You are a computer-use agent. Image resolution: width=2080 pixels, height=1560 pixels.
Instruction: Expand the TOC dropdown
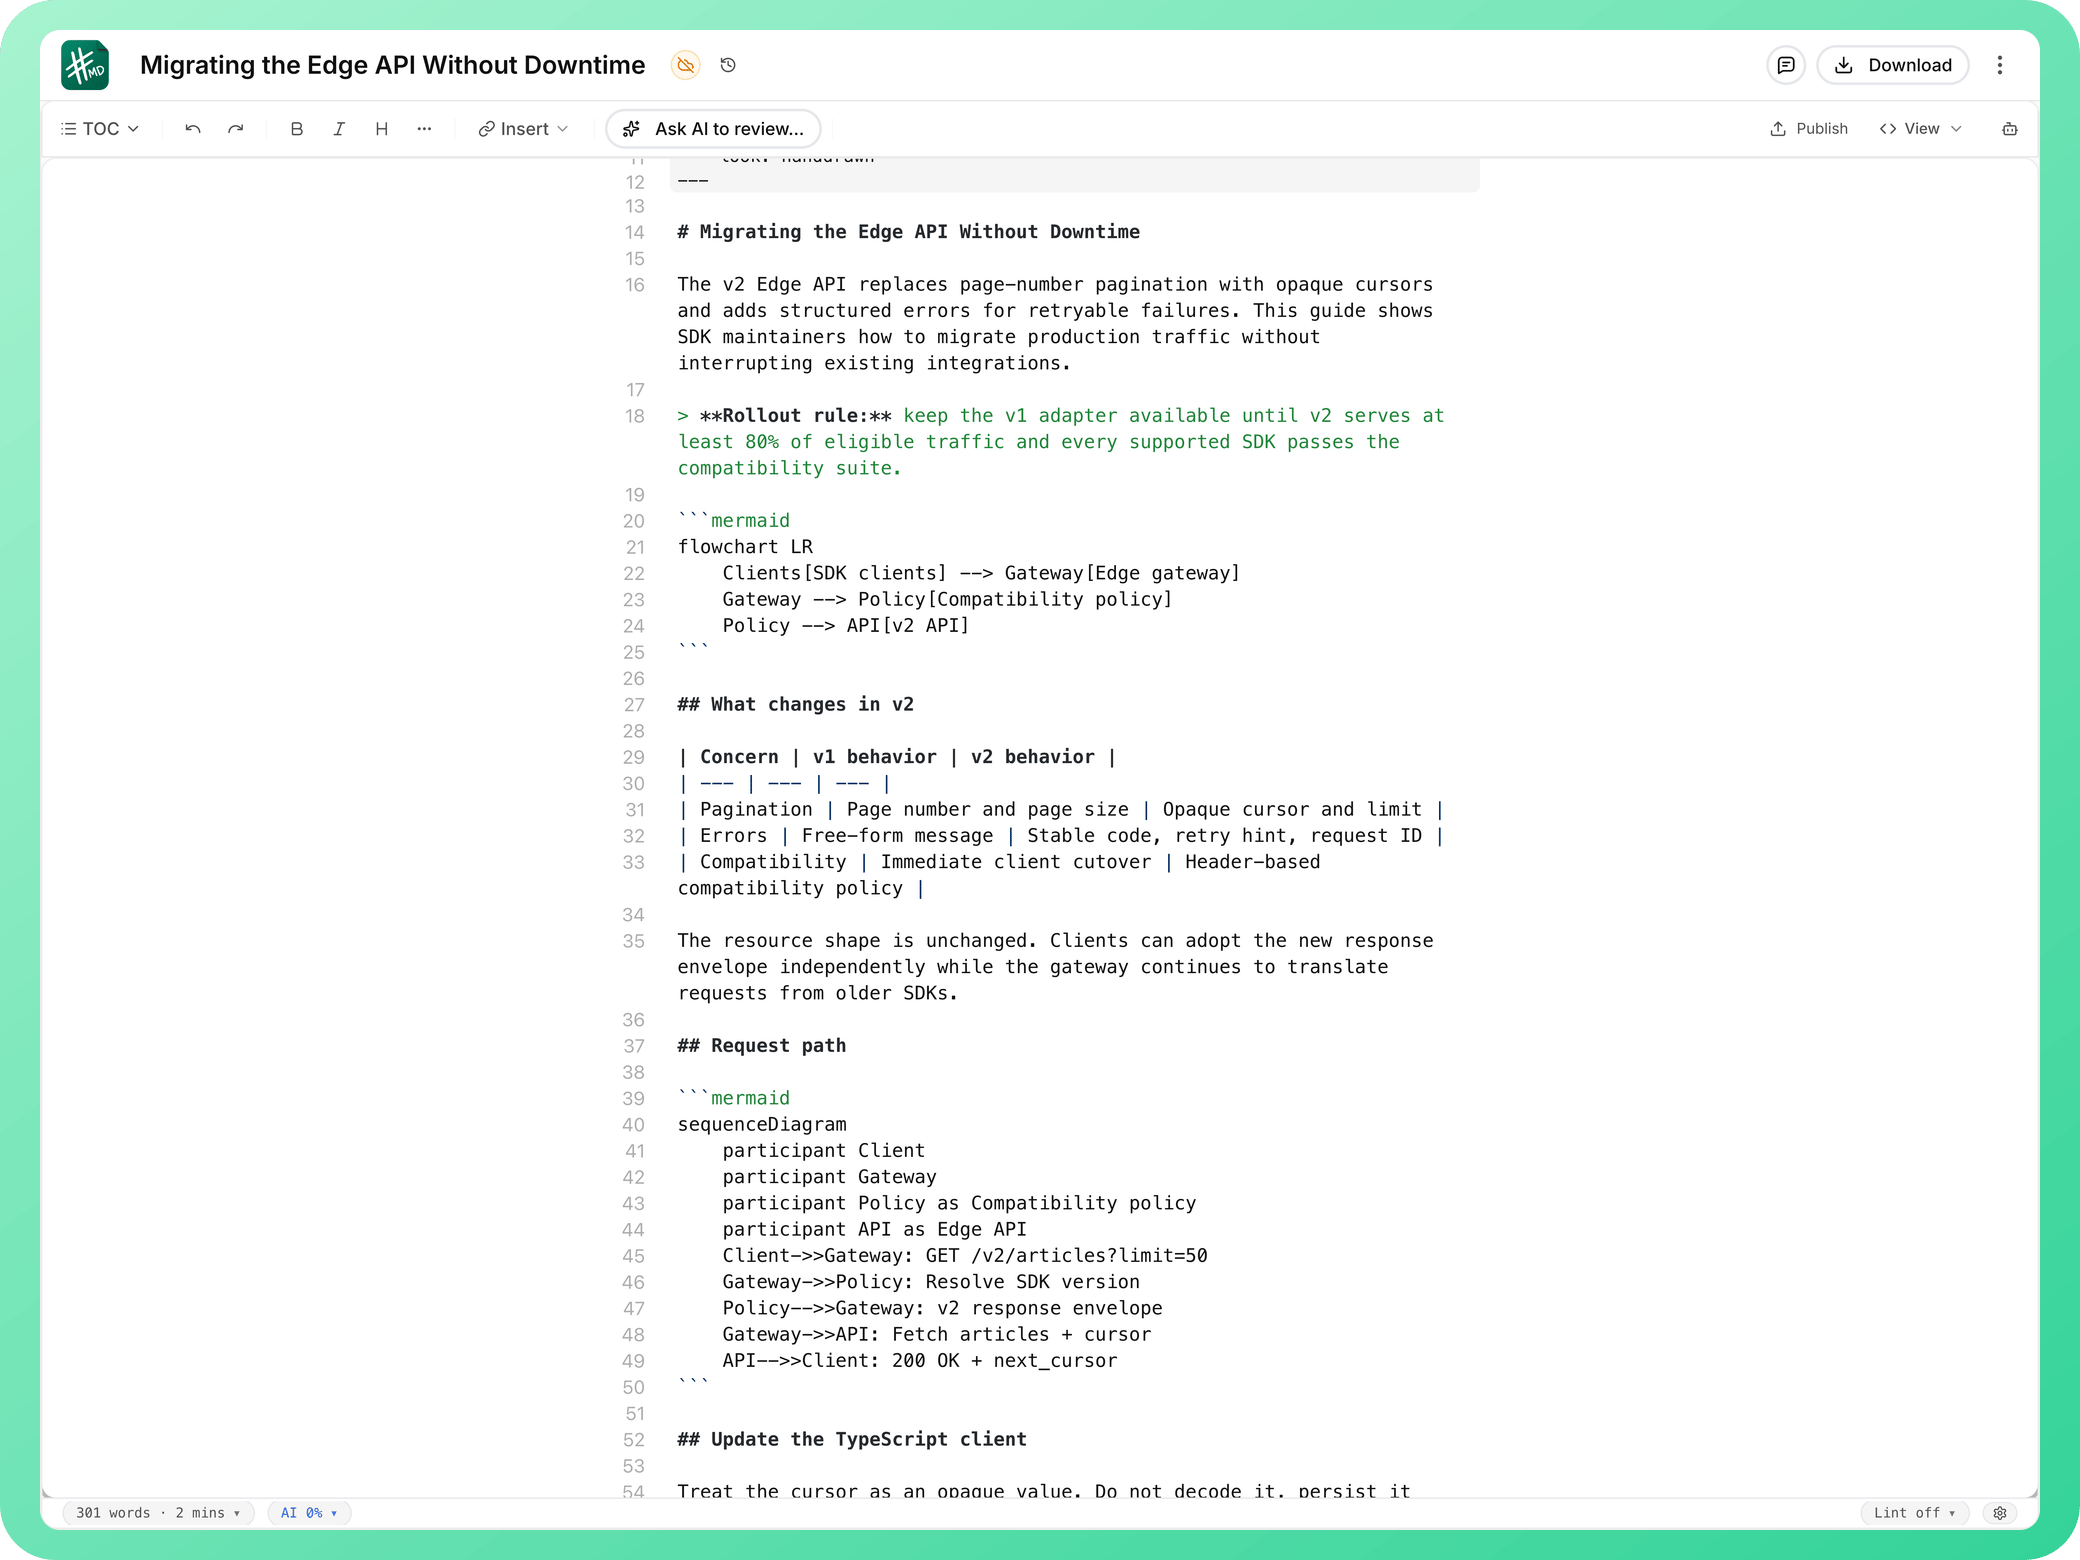100,129
